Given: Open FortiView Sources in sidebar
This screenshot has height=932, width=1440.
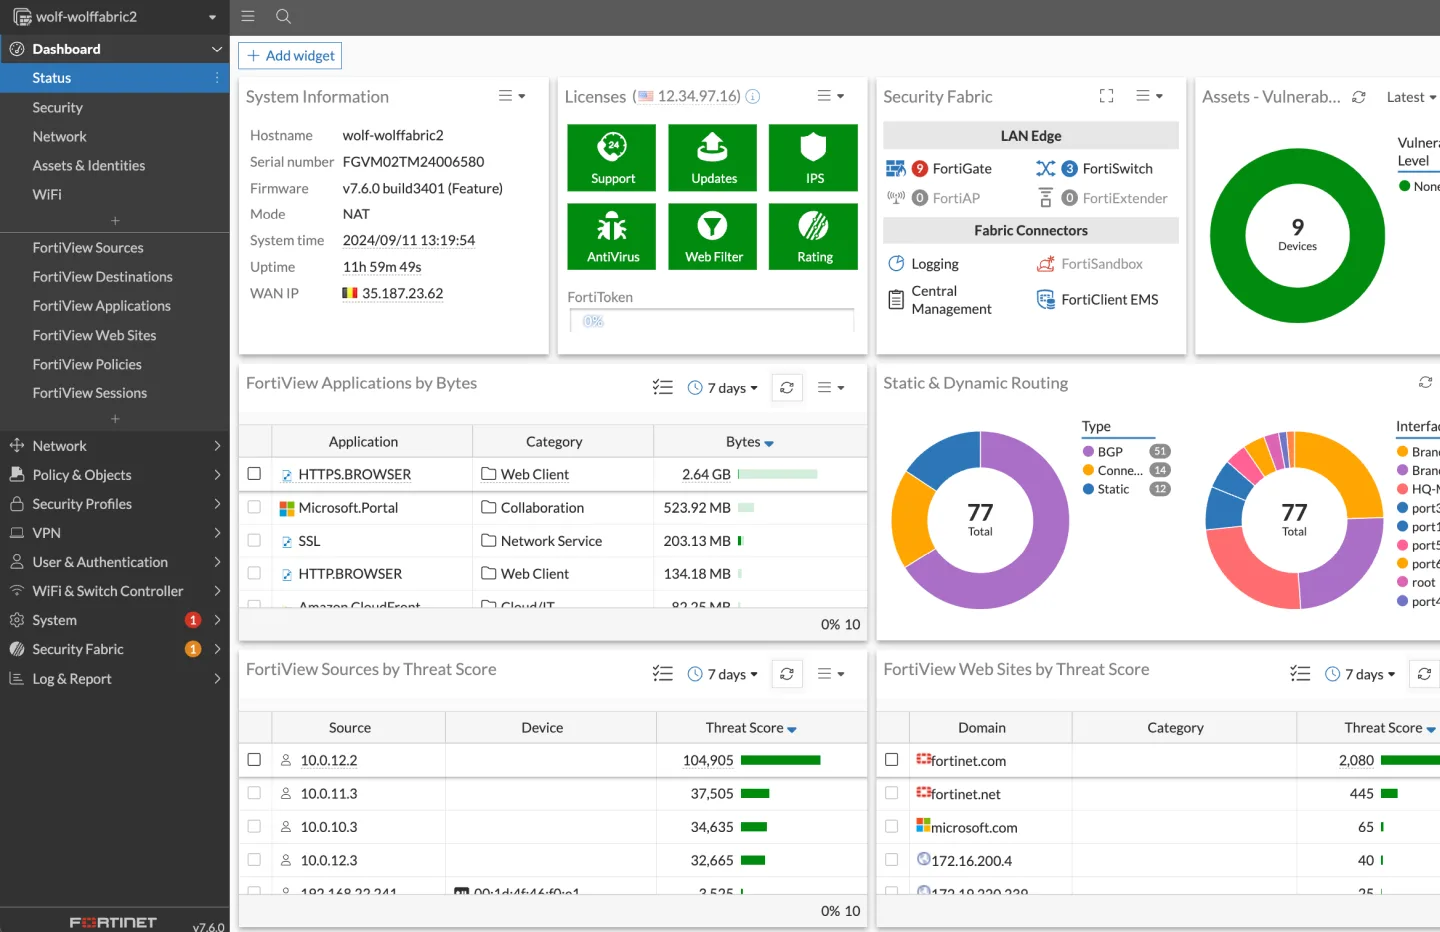Looking at the screenshot, I should pyautogui.click(x=88, y=248).
